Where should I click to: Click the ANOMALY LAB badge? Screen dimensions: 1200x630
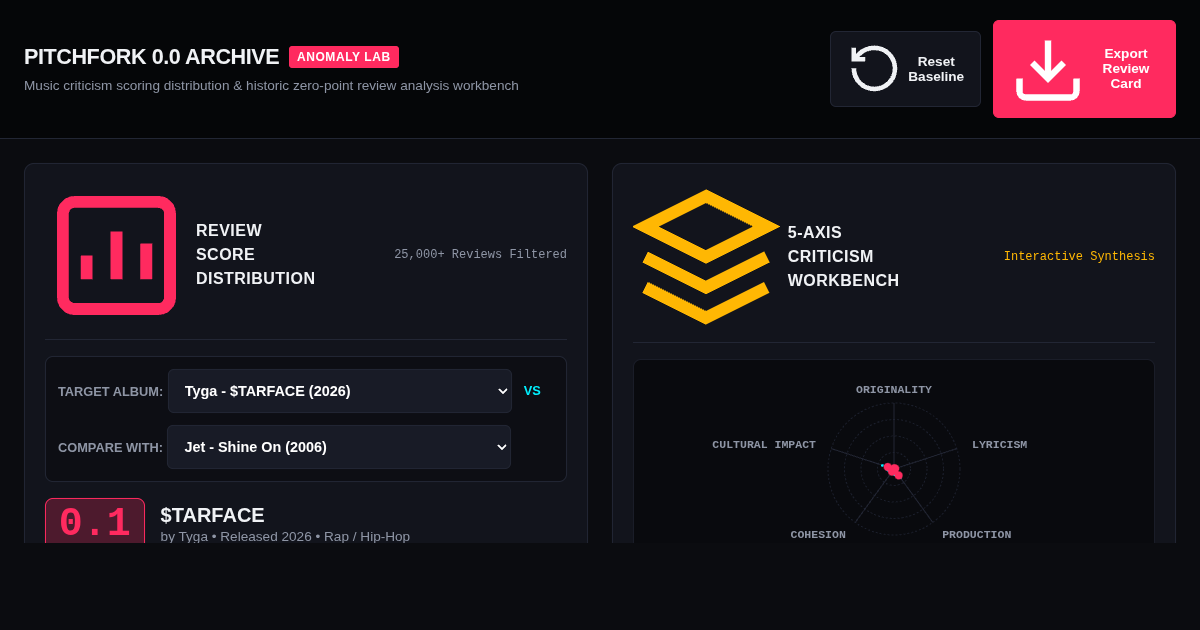pos(344,57)
